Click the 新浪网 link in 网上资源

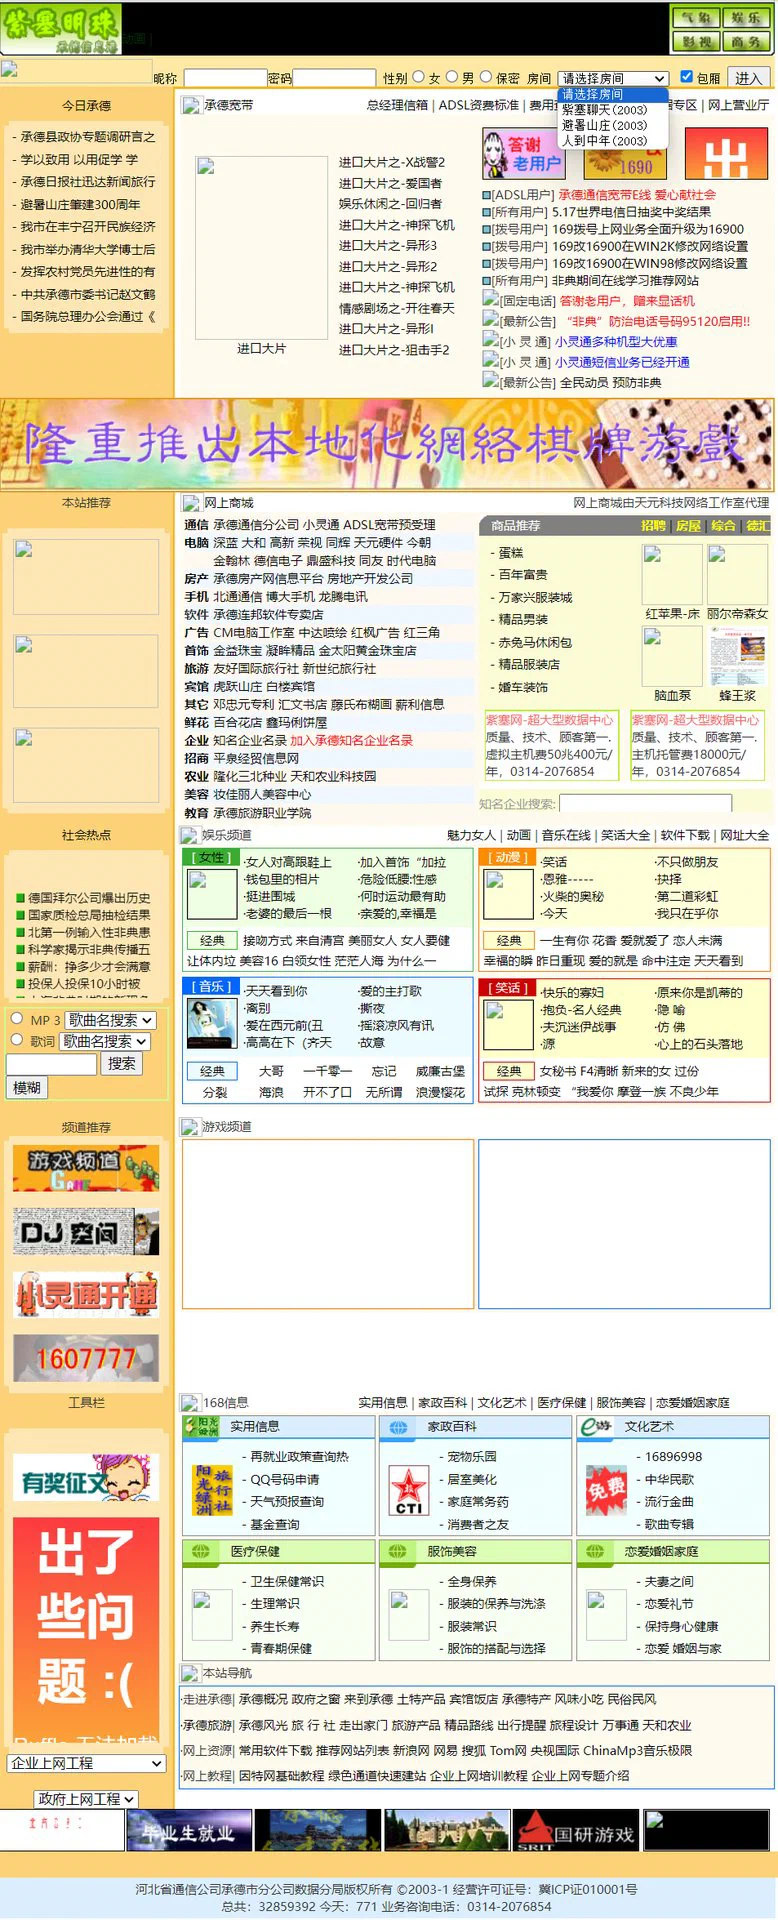point(411,1750)
